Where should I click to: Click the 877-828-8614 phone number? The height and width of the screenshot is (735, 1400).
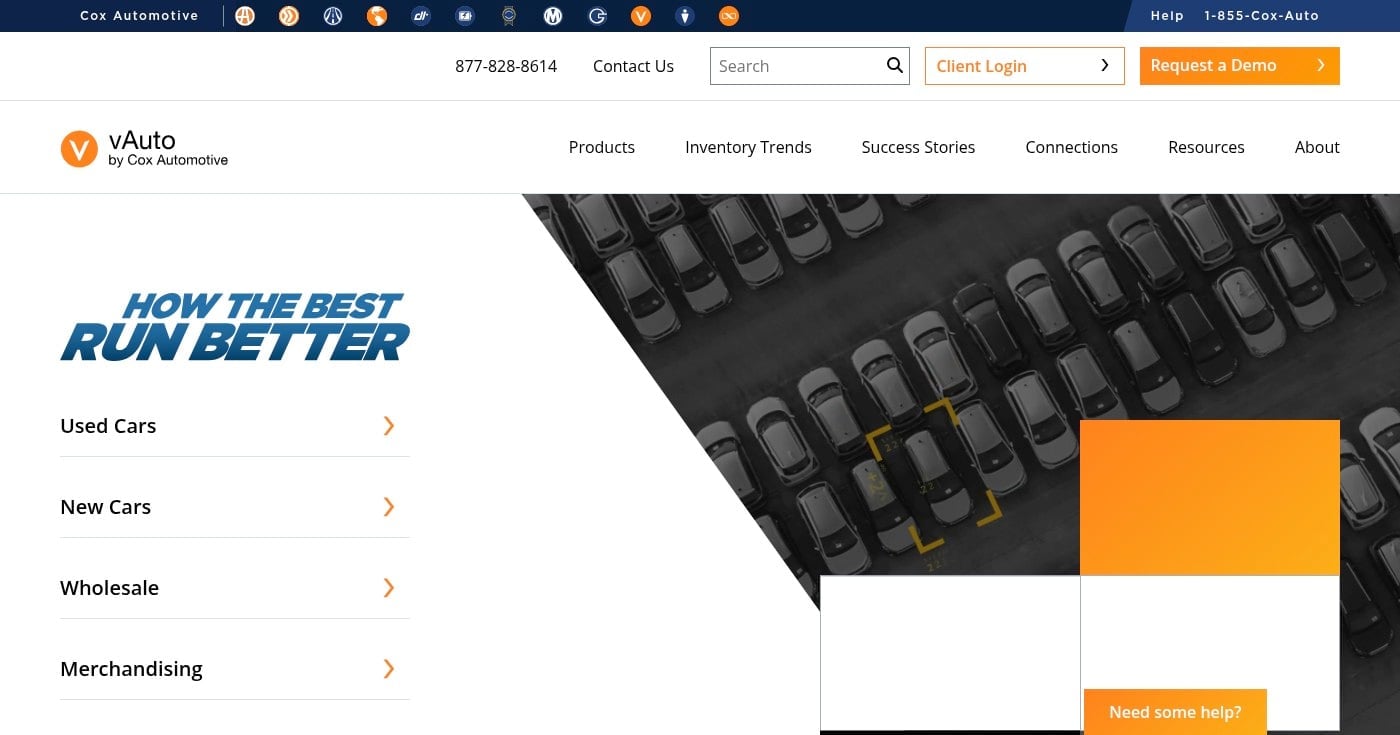506,66
